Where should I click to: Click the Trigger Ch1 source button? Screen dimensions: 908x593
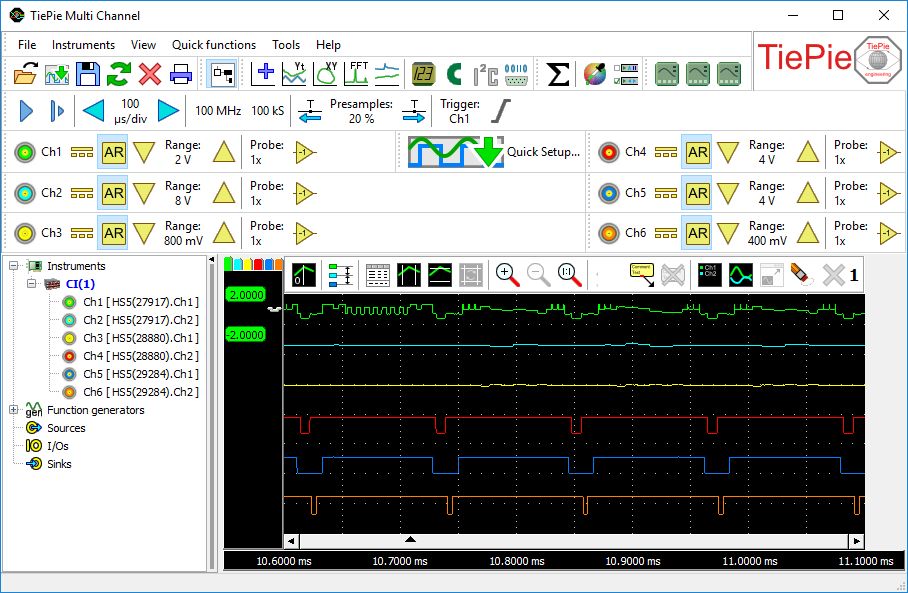pyautogui.click(x=459, y=111)
